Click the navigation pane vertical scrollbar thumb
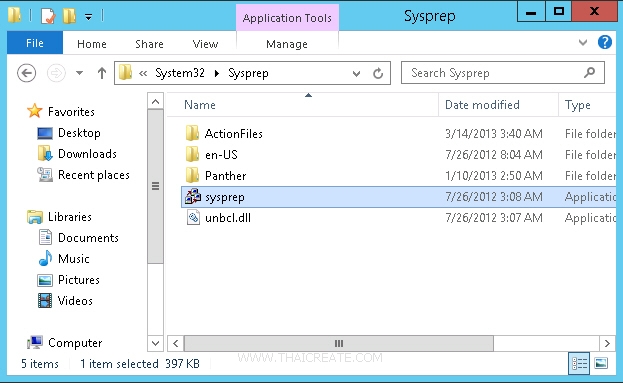The height and width of the screenshot is (383, 623). 155,186
